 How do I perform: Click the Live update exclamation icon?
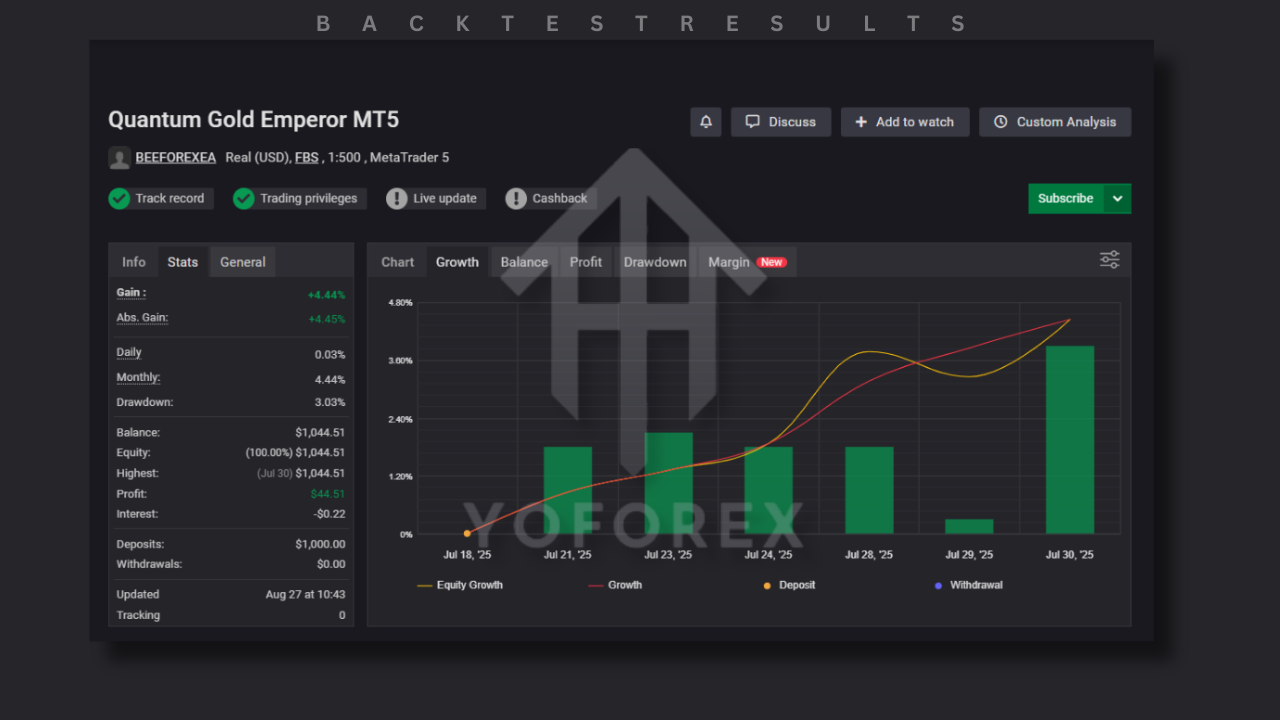click(x=397, y=198)
